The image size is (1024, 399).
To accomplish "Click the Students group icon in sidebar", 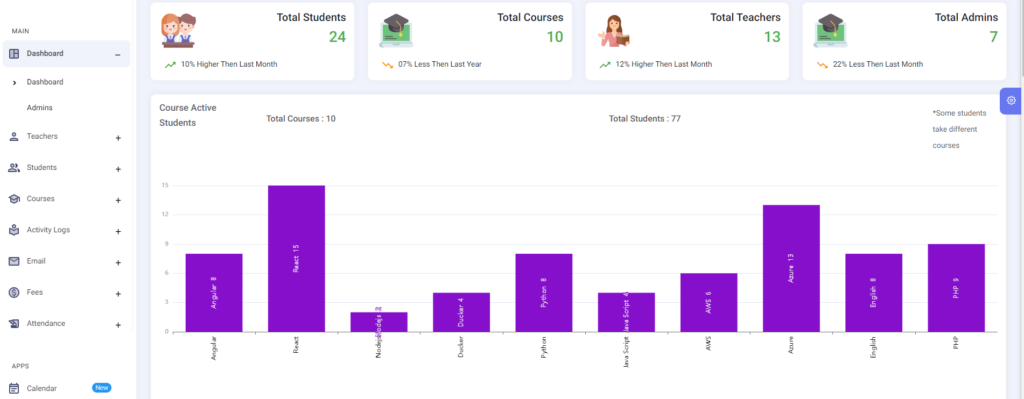I will coord(14,168).
